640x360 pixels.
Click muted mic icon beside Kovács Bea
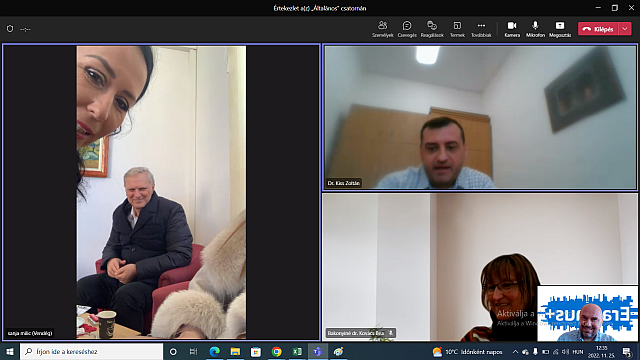click(x=391, y=333)
